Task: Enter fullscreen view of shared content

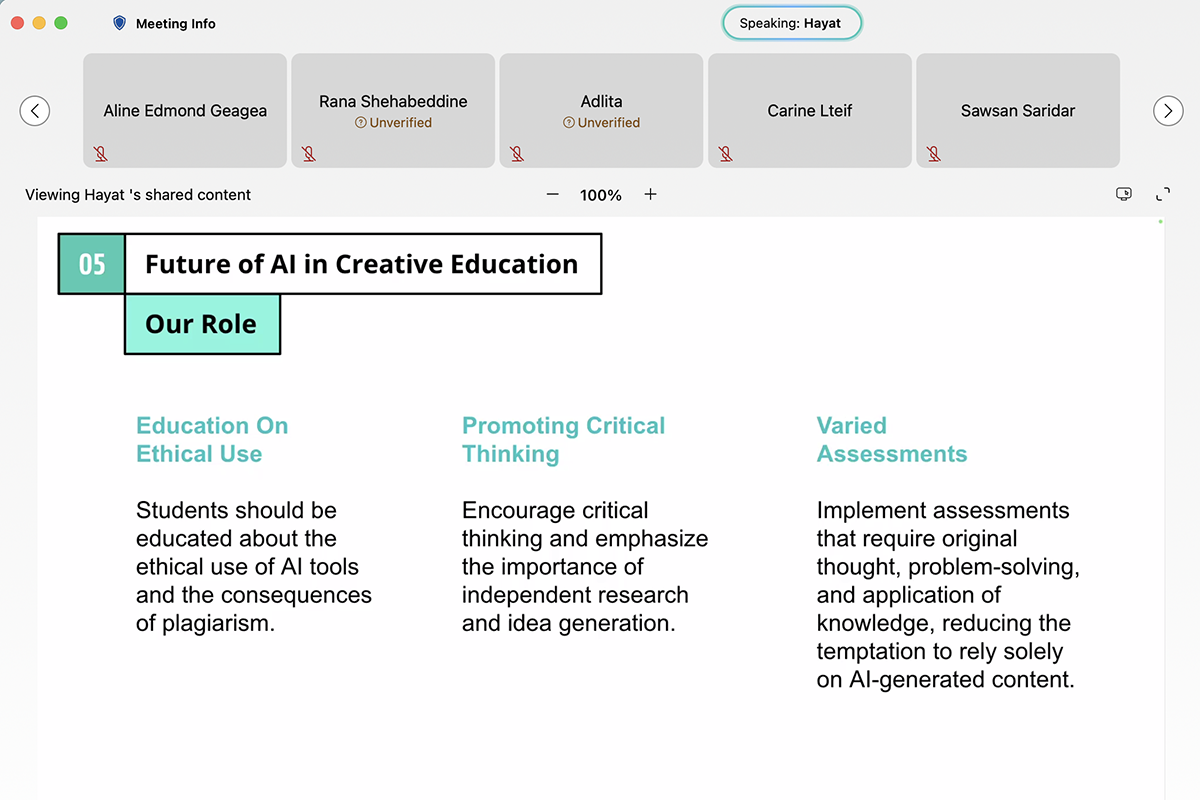Action: tap(1163, 194)
